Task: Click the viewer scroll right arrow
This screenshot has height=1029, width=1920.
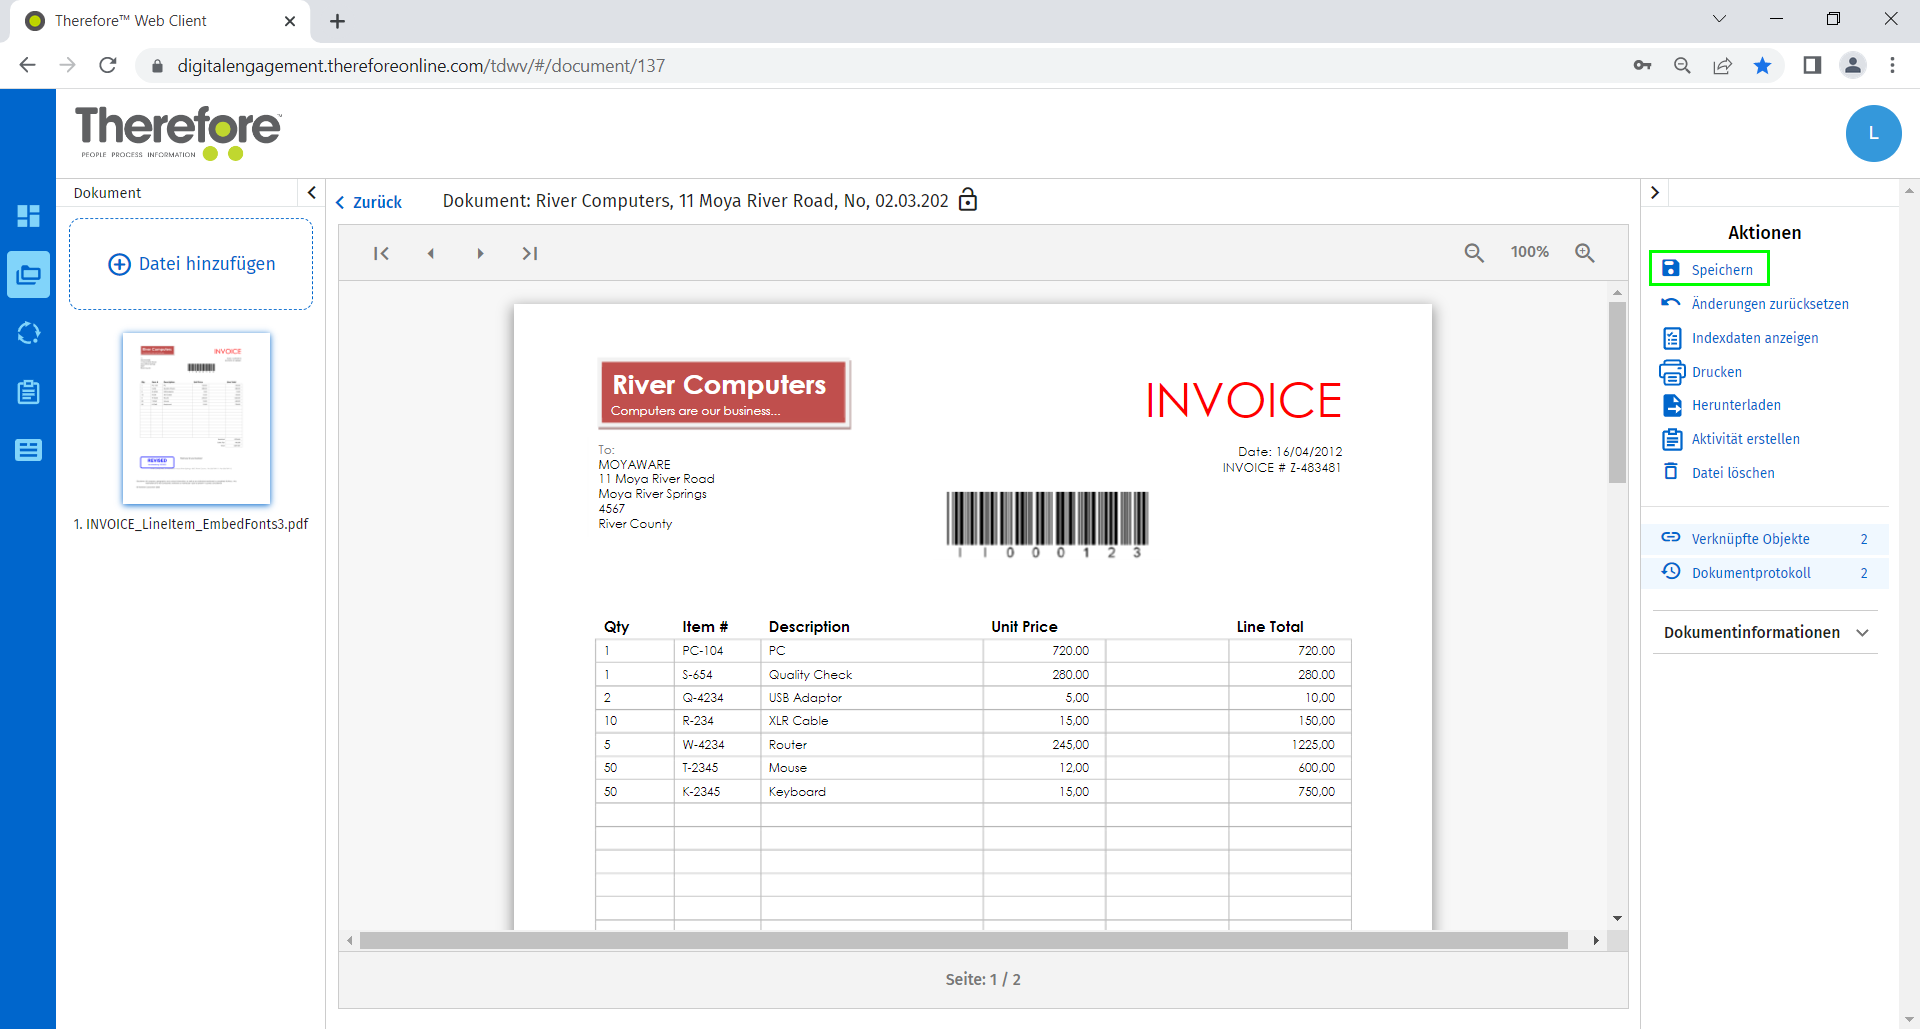Action: [x=1596, y=940]
